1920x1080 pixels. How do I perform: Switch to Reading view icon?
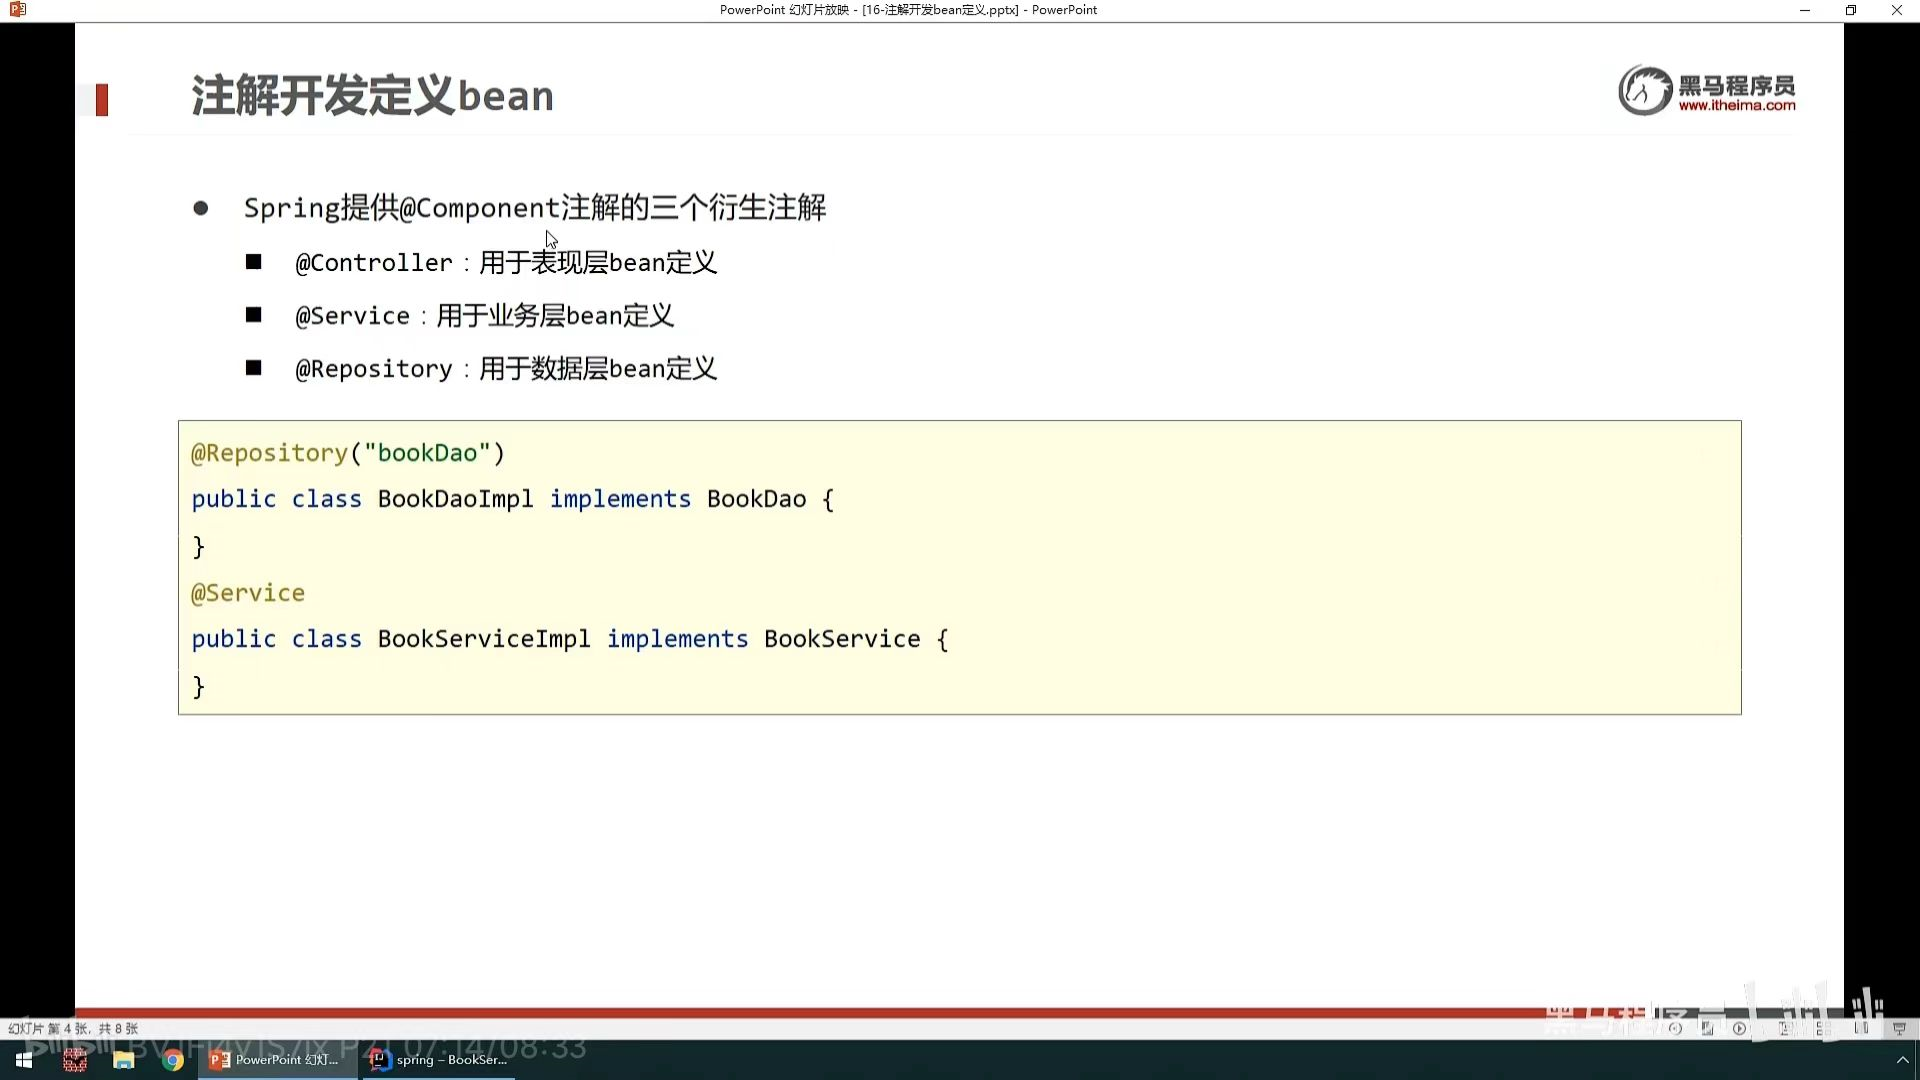pos(1861,1028)
